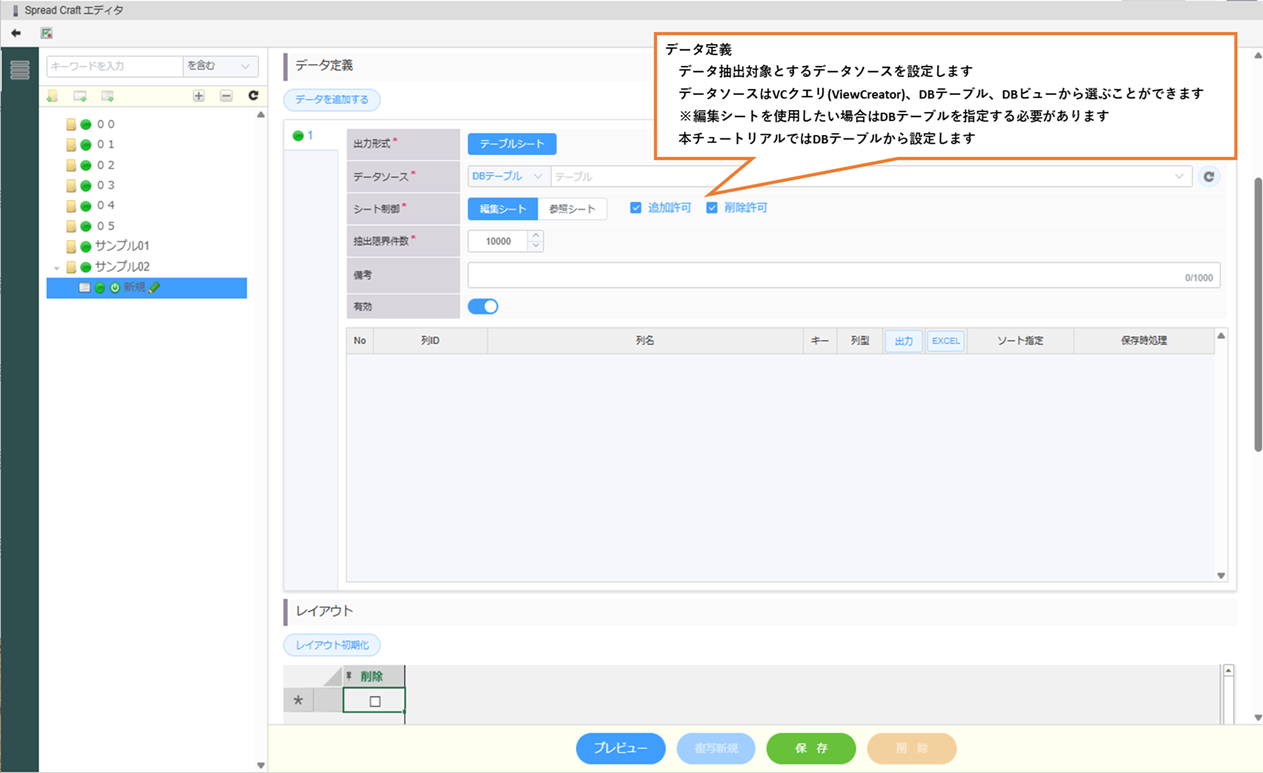Select data tab 1 in データ定義

tap(304, 135)
